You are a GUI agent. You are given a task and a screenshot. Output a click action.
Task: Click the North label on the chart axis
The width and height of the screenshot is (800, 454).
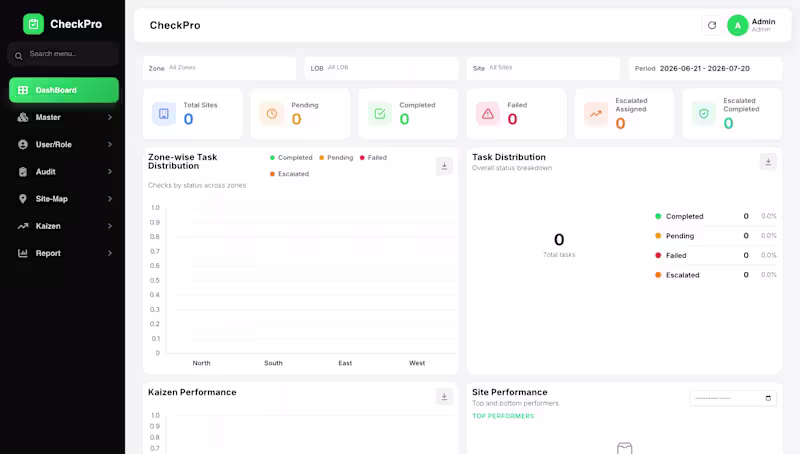[202, 363]
